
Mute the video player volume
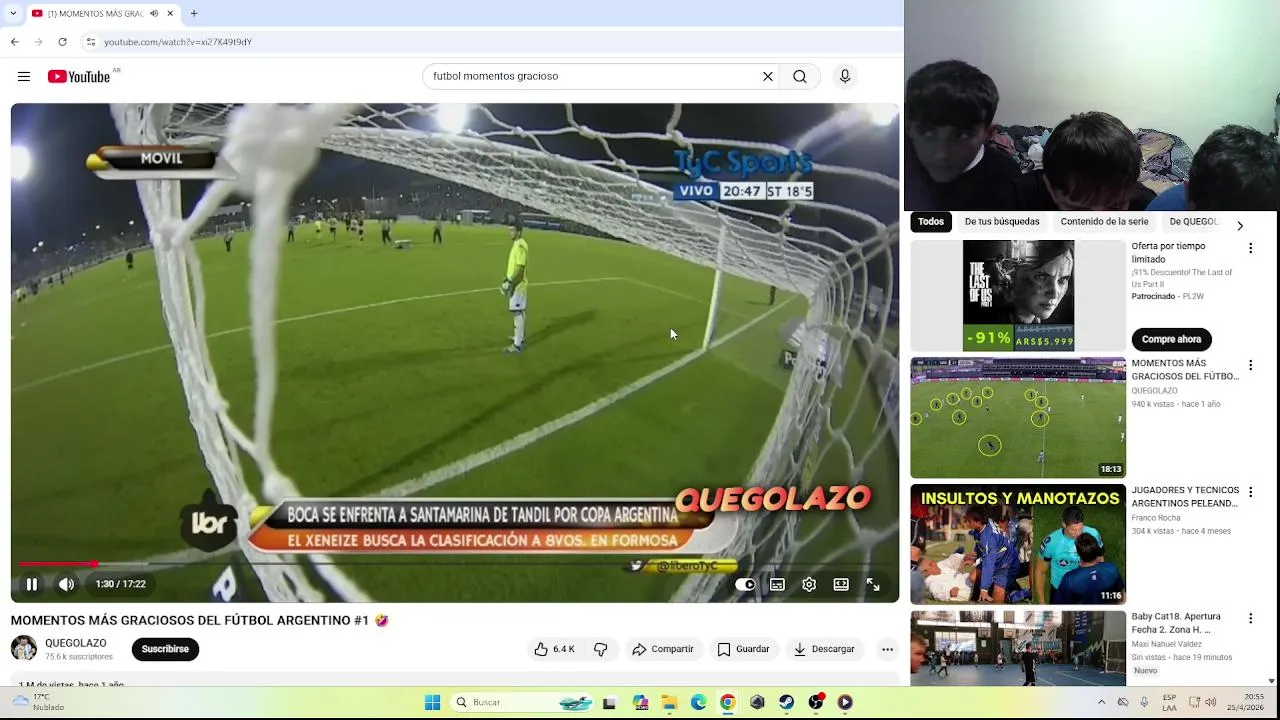pos(66,584)
